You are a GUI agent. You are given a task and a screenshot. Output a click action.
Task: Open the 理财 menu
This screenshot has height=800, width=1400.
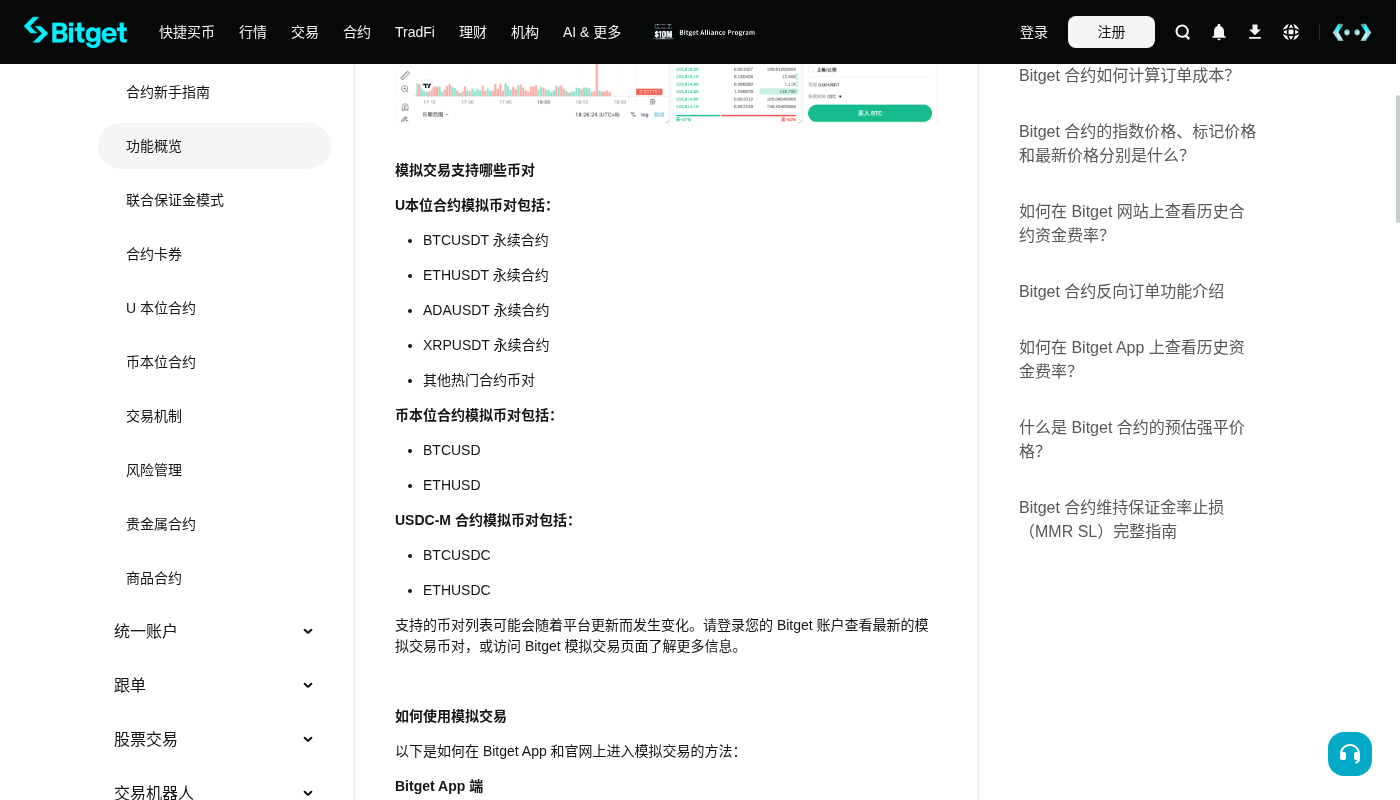[x=473, y=32]
